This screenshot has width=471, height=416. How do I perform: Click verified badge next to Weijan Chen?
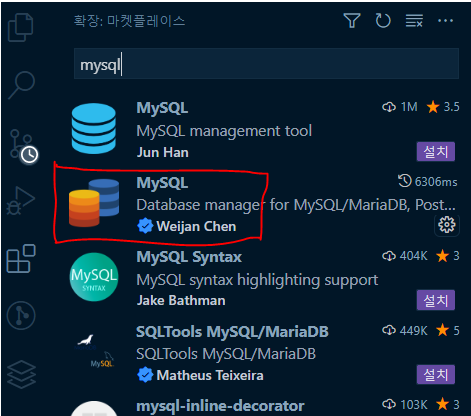145,226
